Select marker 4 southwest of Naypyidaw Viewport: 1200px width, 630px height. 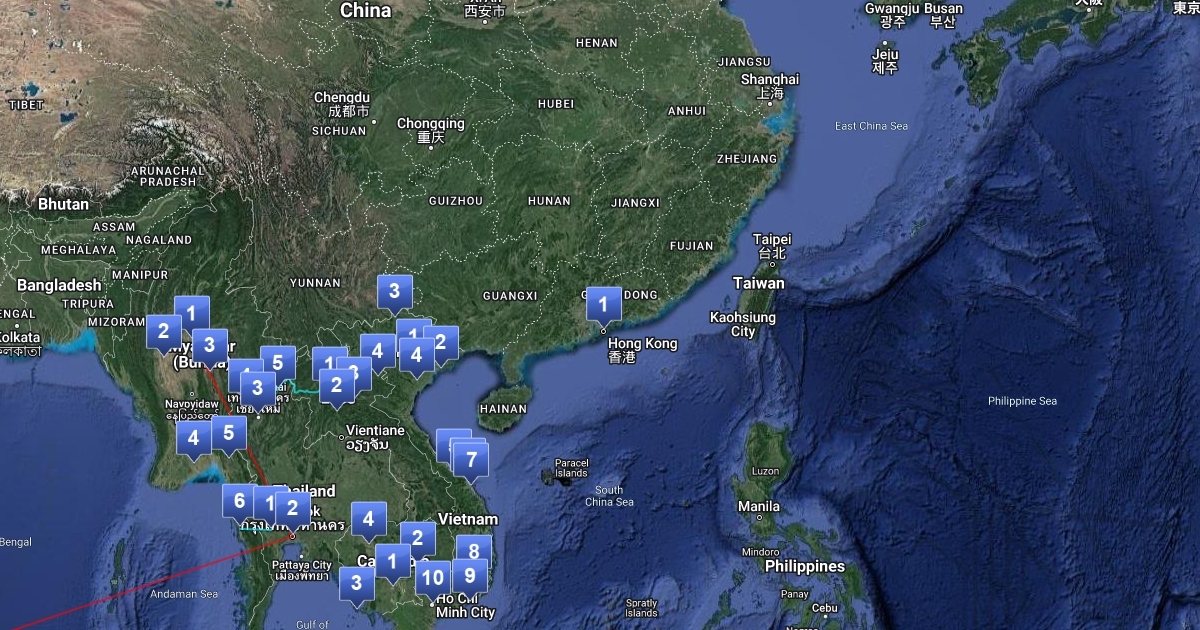pyautogui.click(x=193, y=436)
